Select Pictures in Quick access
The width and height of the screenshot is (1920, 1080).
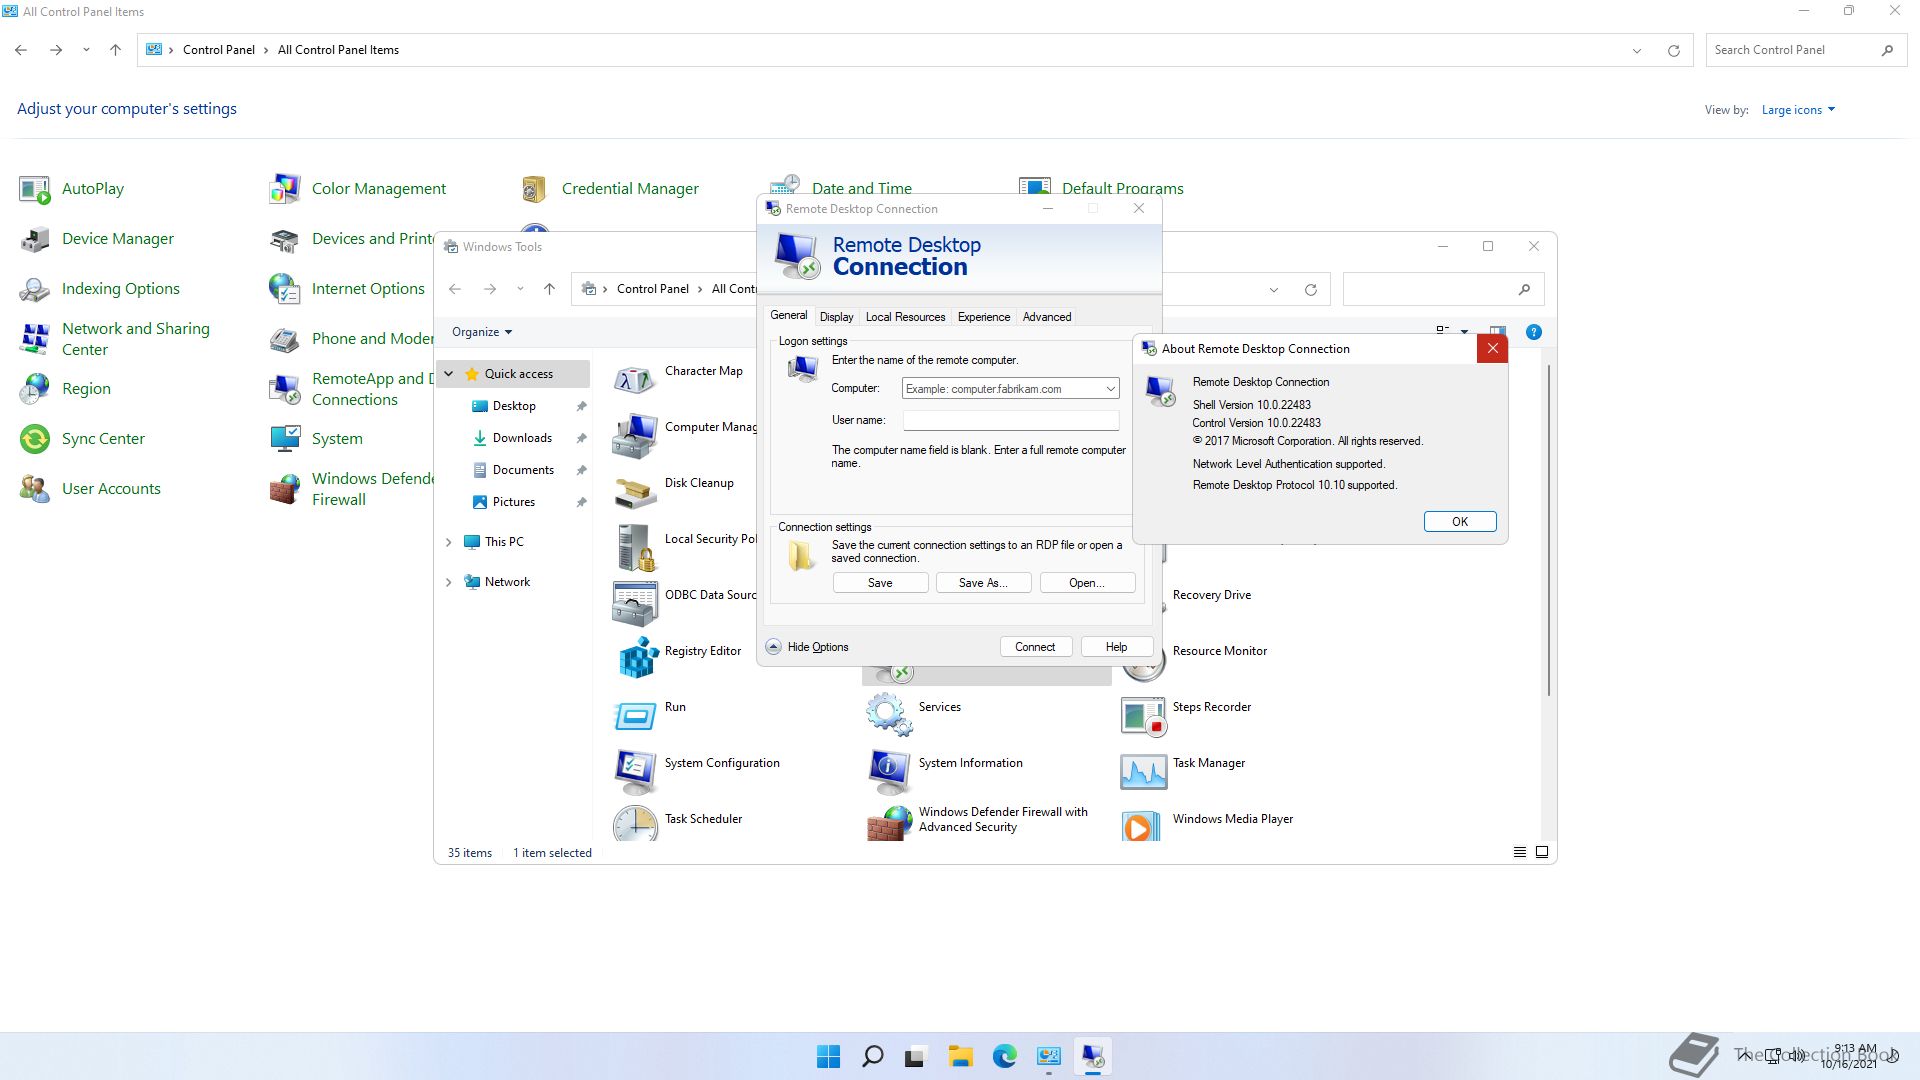(x=514, y=502)
